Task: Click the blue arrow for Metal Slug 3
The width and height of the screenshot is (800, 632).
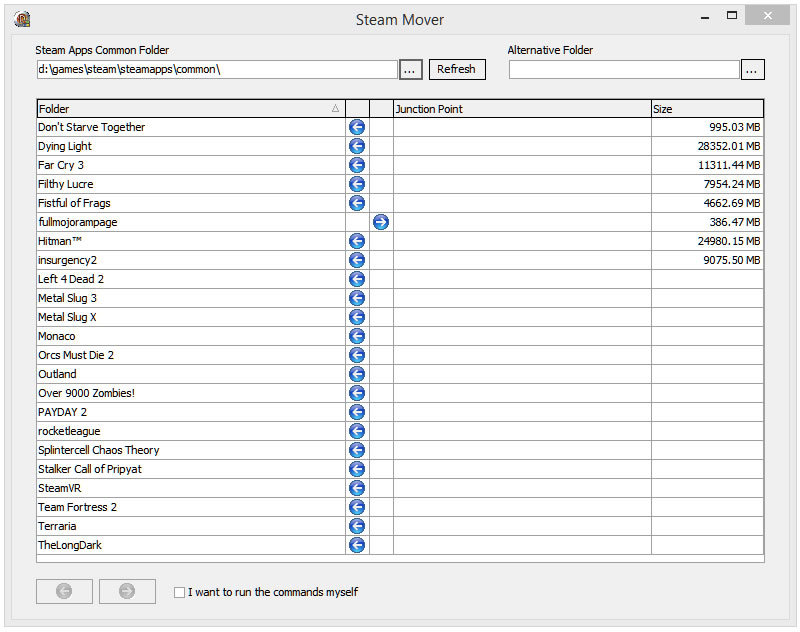Action: coord(357,298)
